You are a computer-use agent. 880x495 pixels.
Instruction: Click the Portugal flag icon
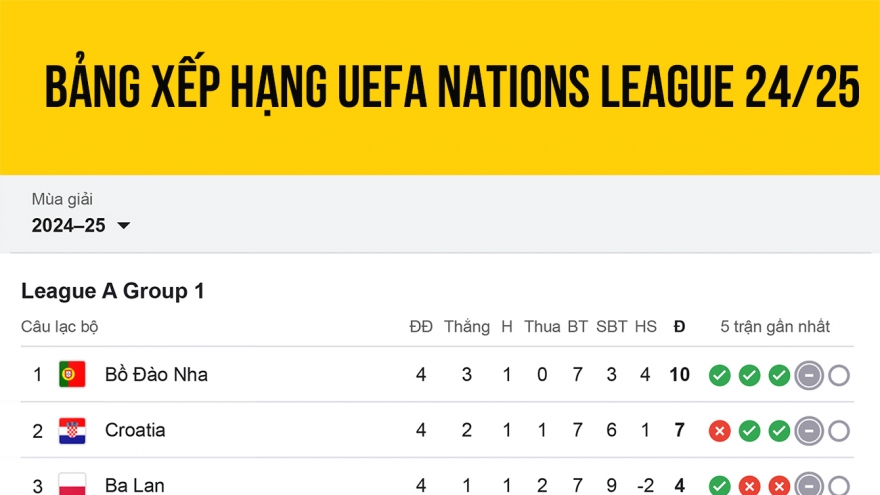point(72,375)
